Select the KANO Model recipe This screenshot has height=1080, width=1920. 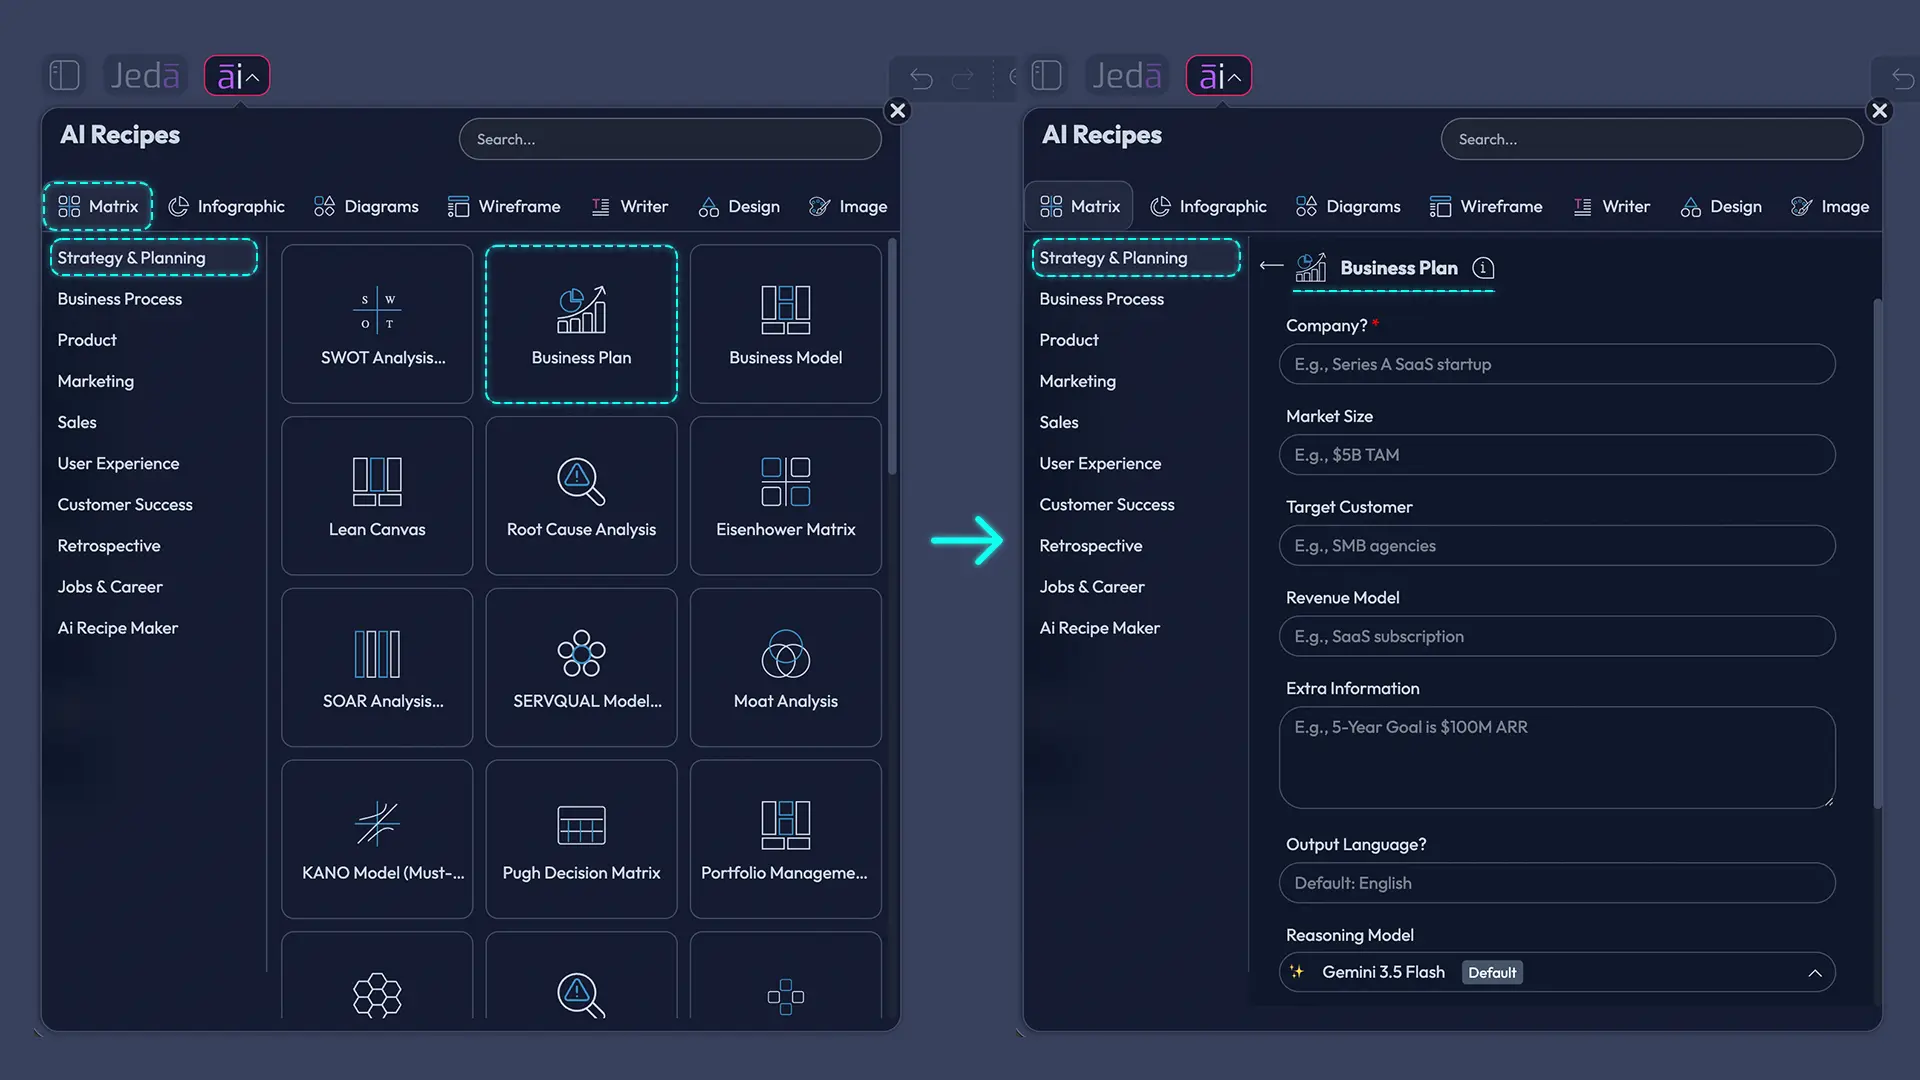click(x=377, y=840)
